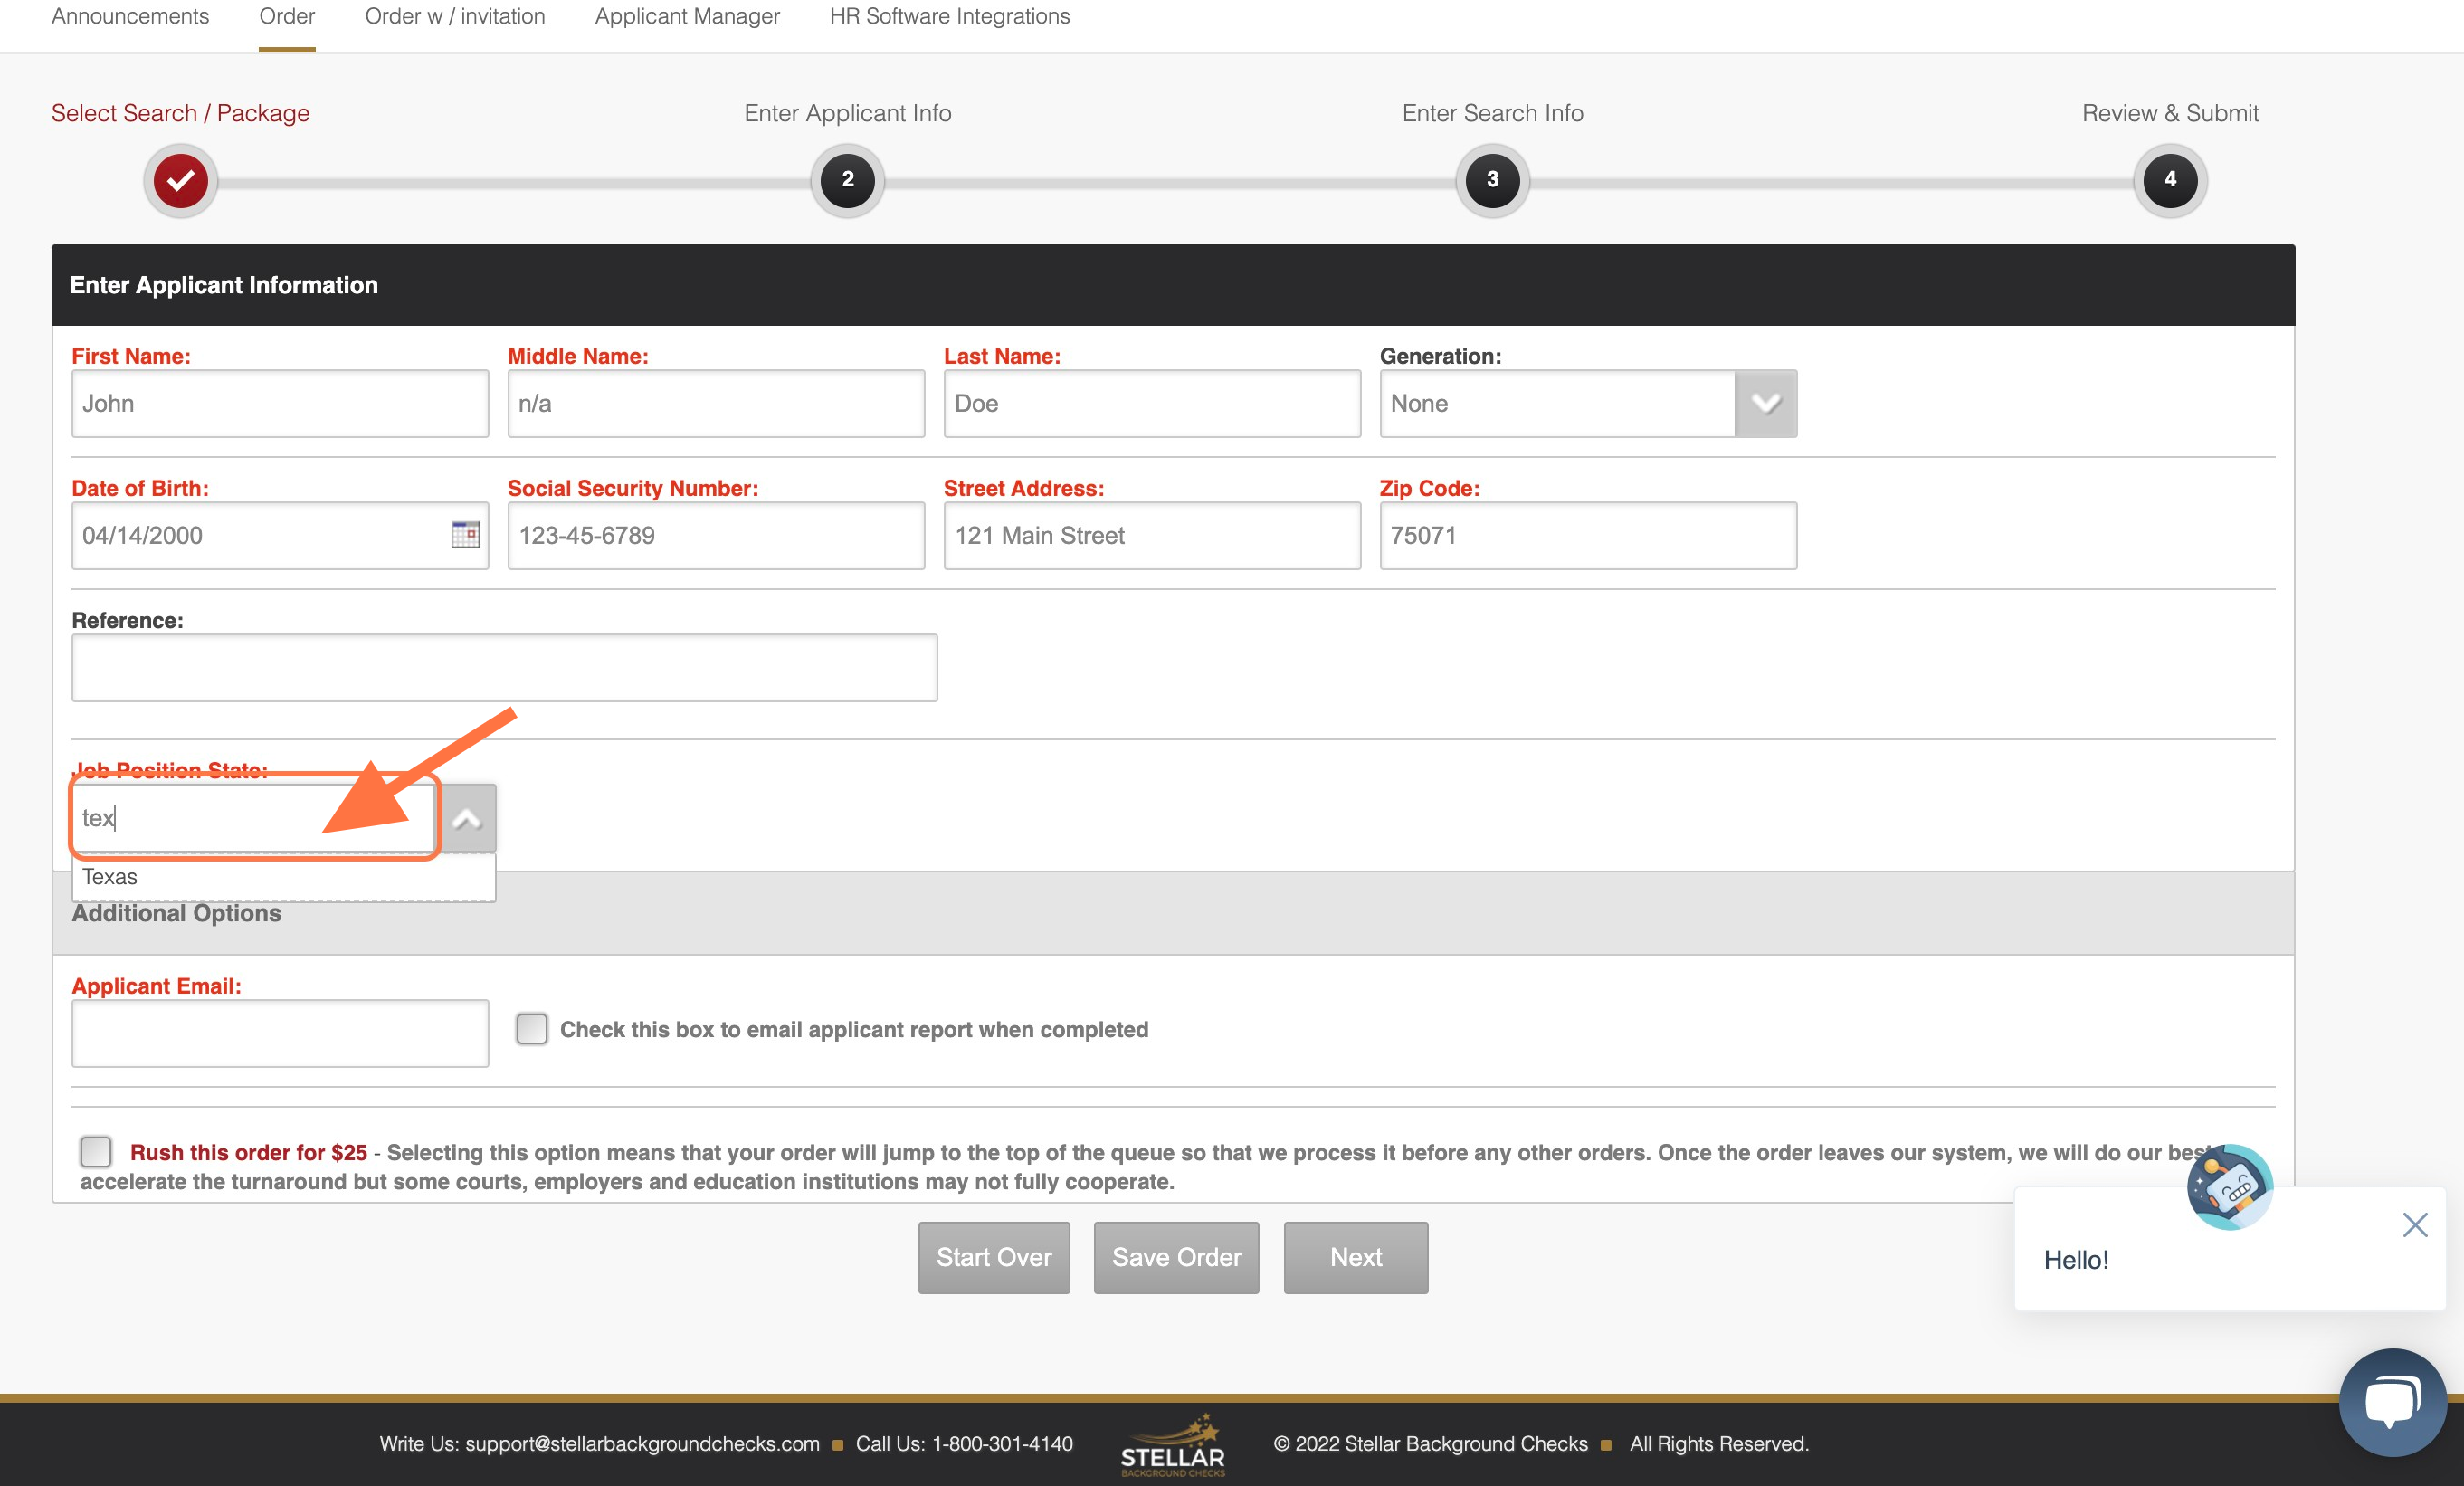This screenshot has width=2464, height=1486.
Task: Click the step 3 progress circle
Action: 1492,180
